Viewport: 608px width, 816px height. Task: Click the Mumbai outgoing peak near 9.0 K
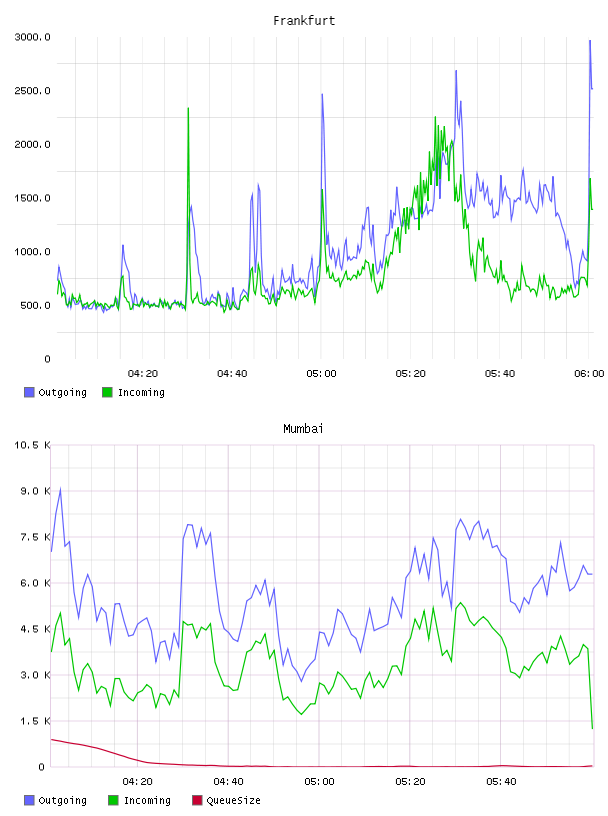[60, 489]
